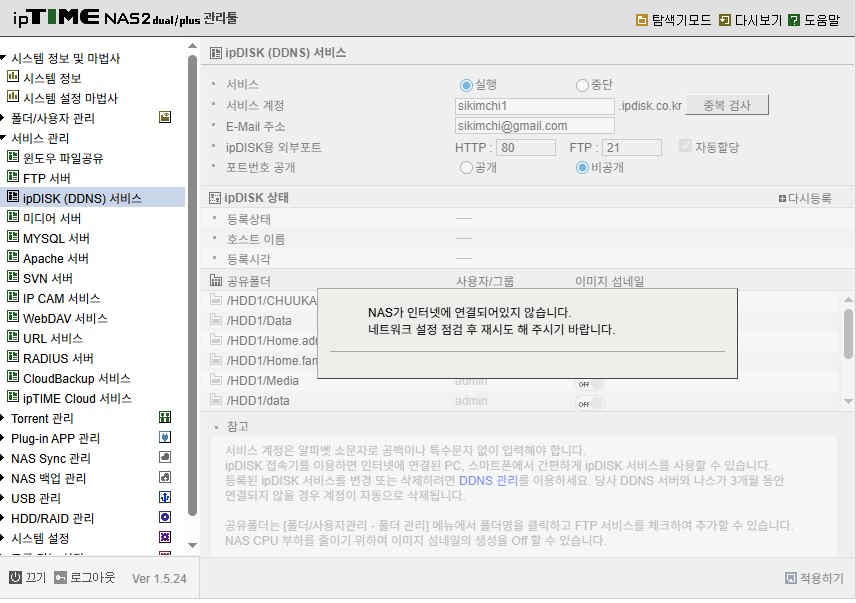Click the USB 관리 anchor icon

pyautogui.click(x=165, y=498)
